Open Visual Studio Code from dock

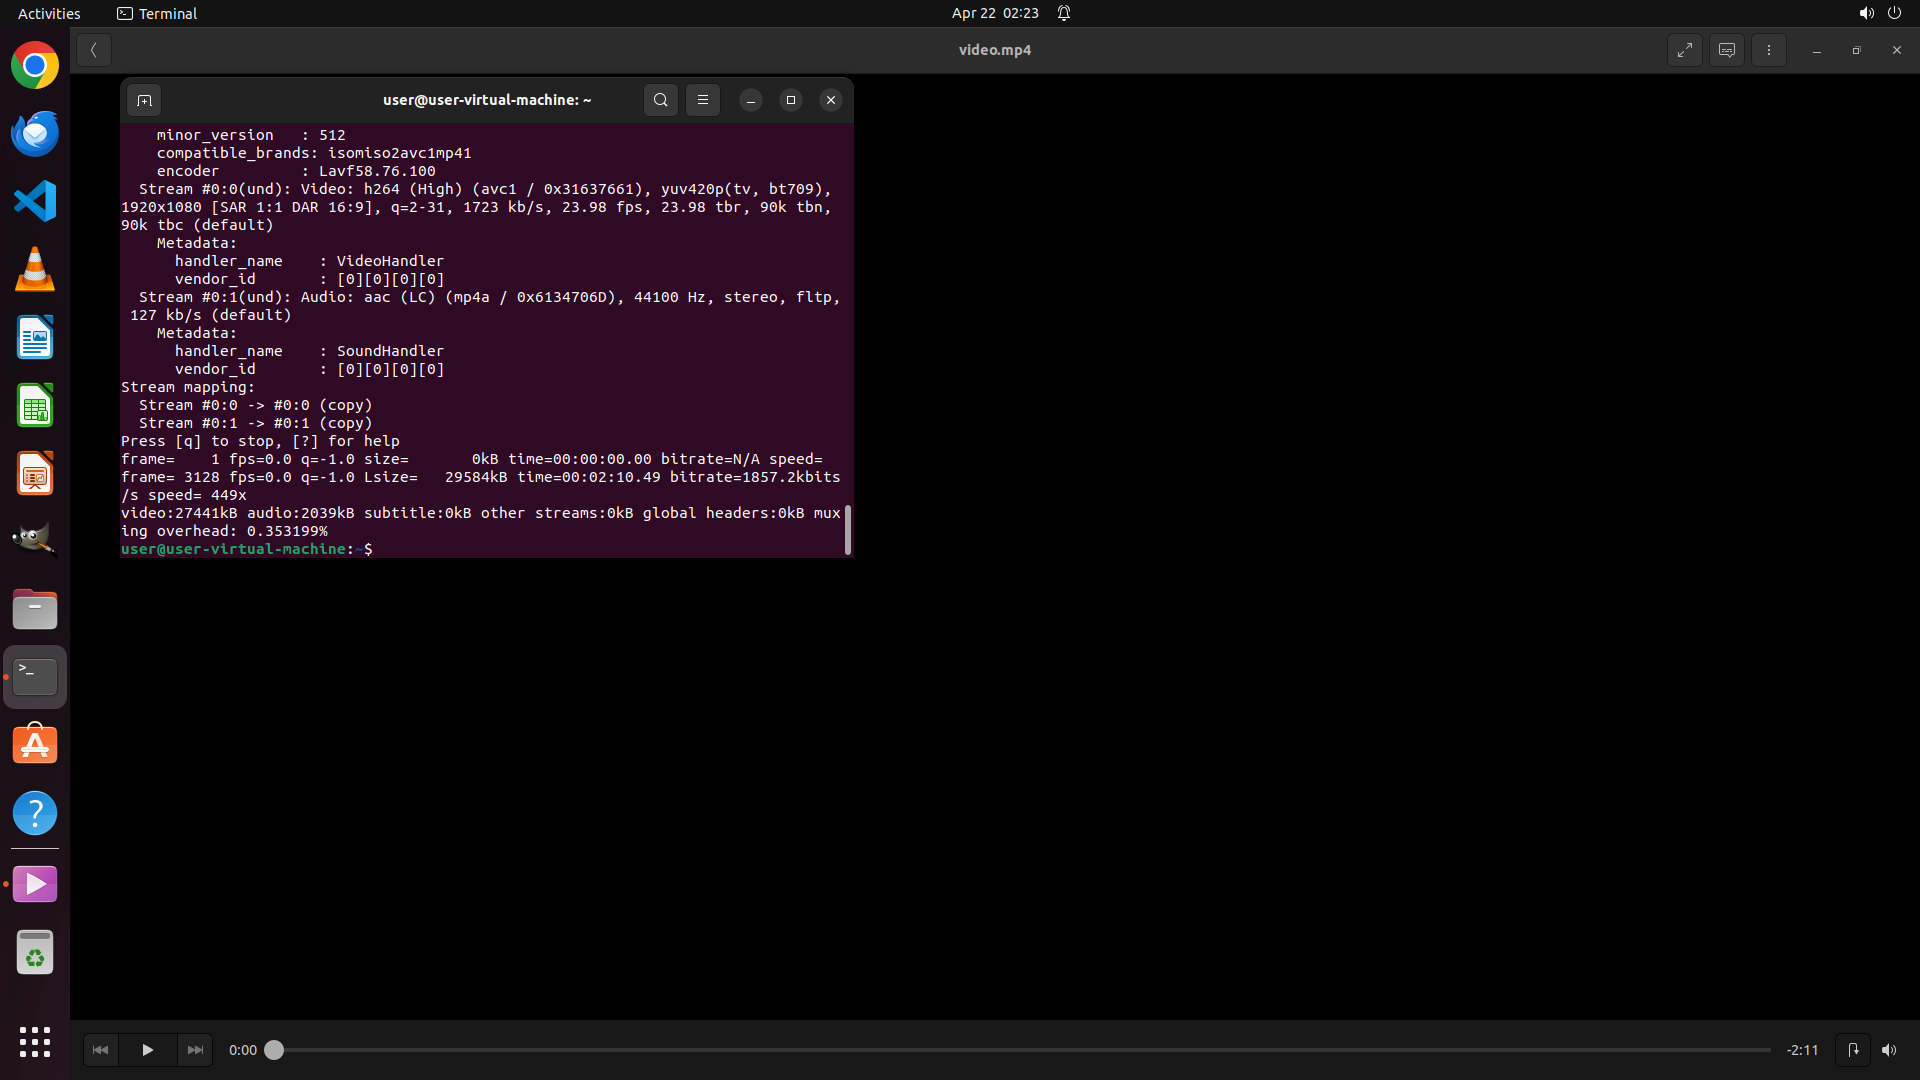(35, 201)
